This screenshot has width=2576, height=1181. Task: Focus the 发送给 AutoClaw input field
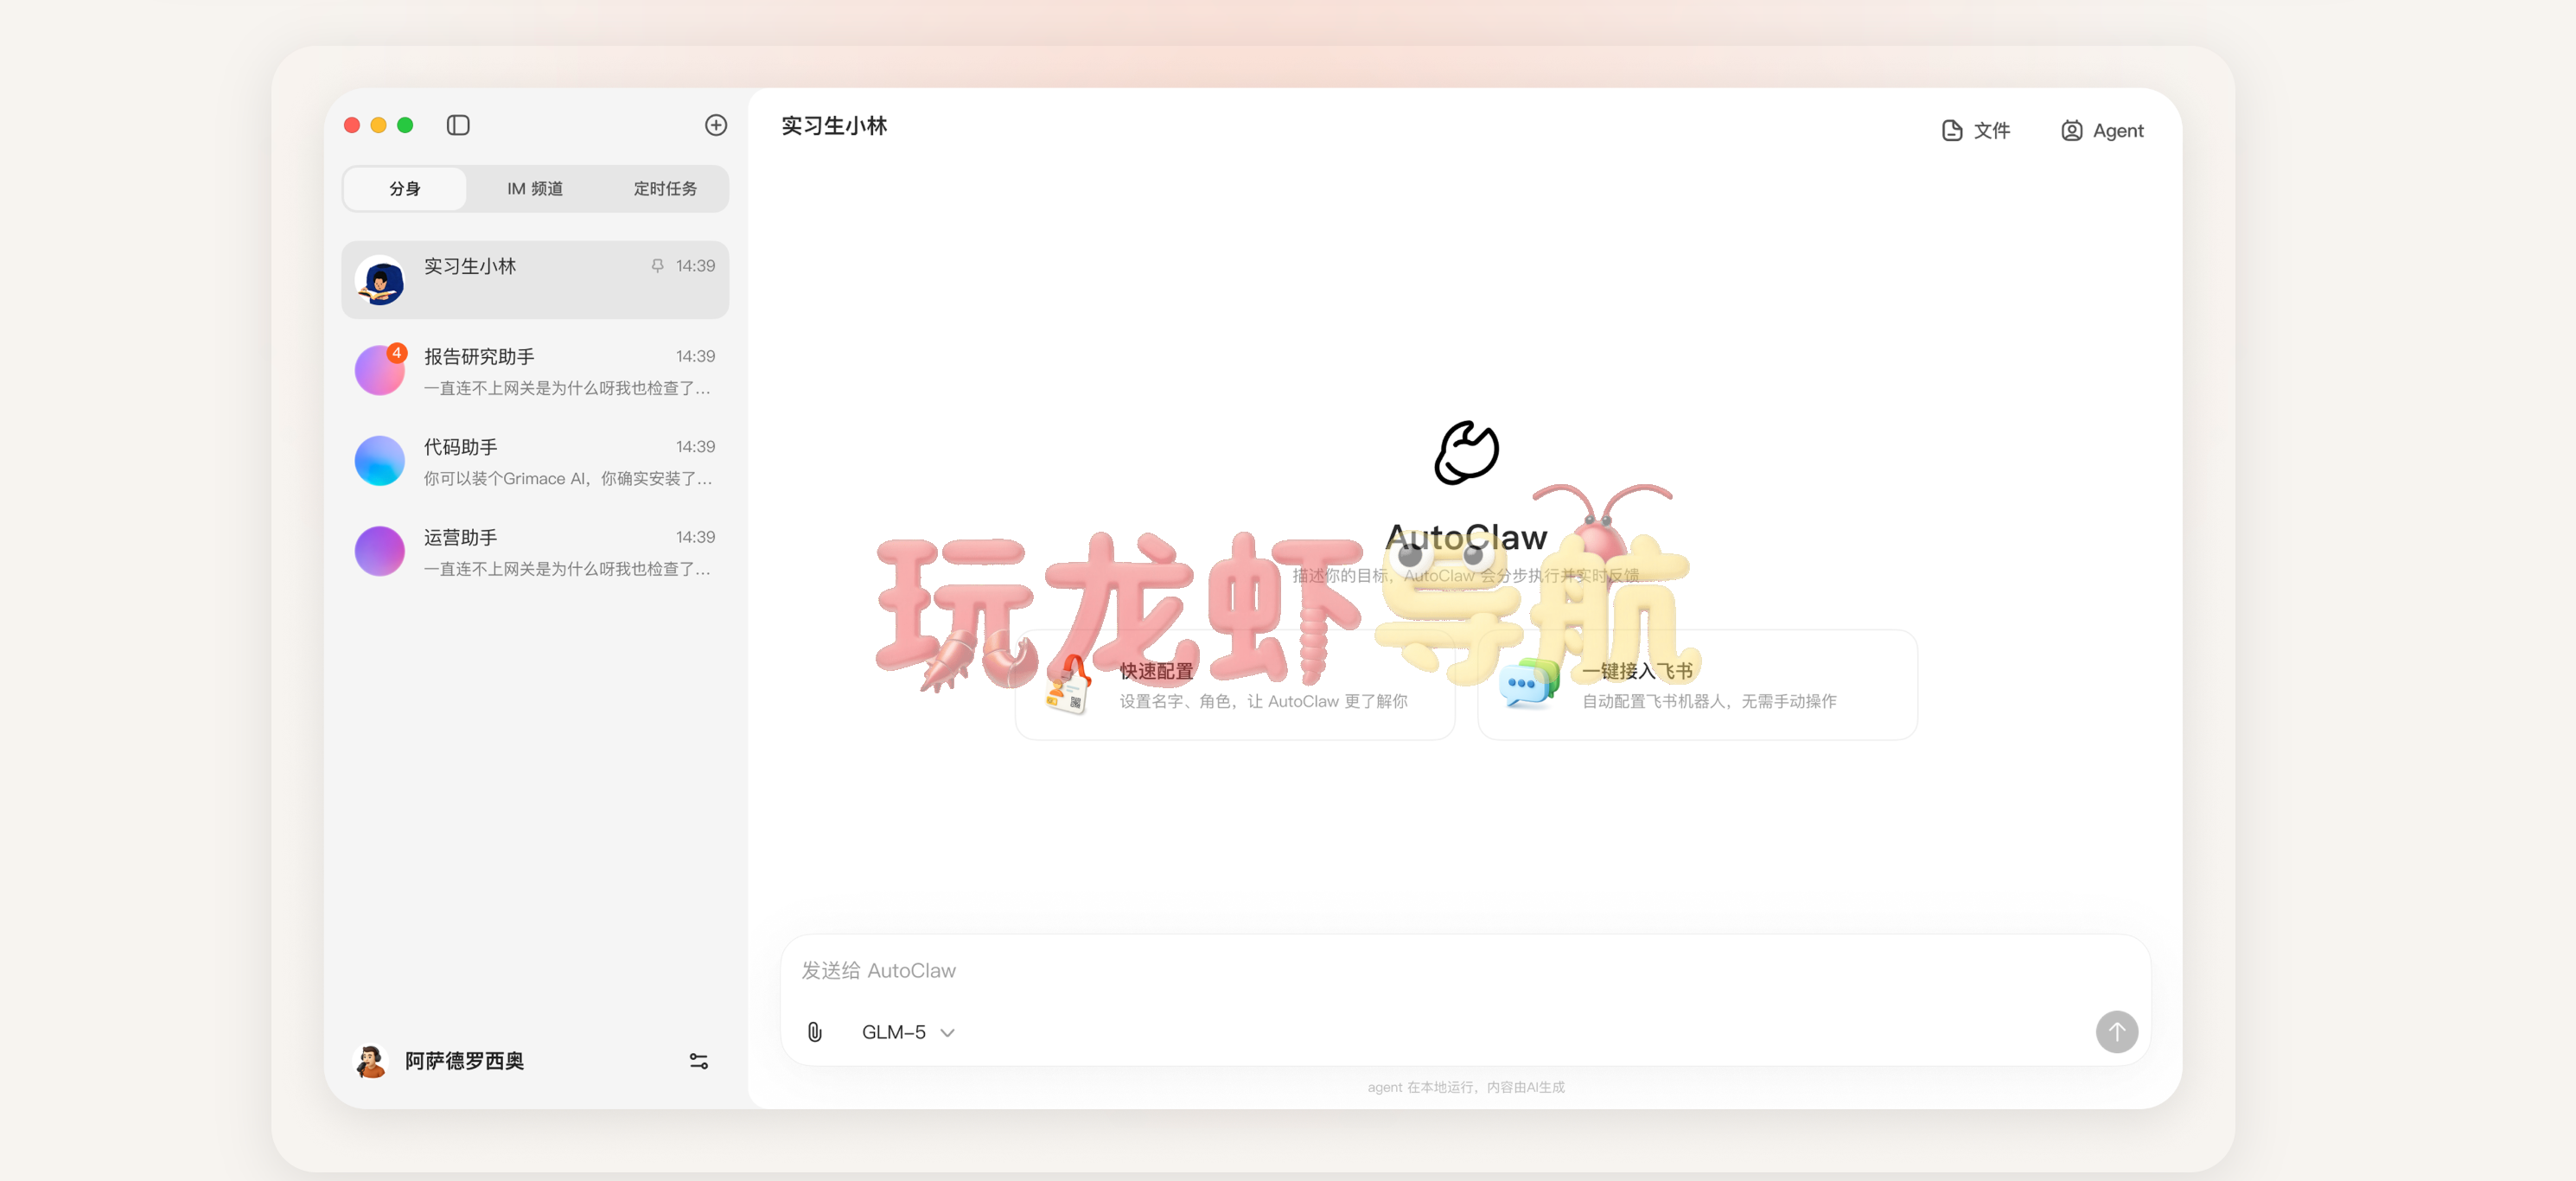point(1465,971)
